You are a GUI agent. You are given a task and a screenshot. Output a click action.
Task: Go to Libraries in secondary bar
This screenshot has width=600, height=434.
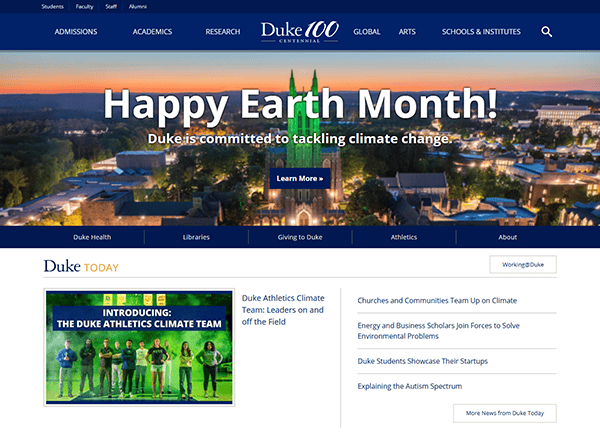tap(196, 237)
